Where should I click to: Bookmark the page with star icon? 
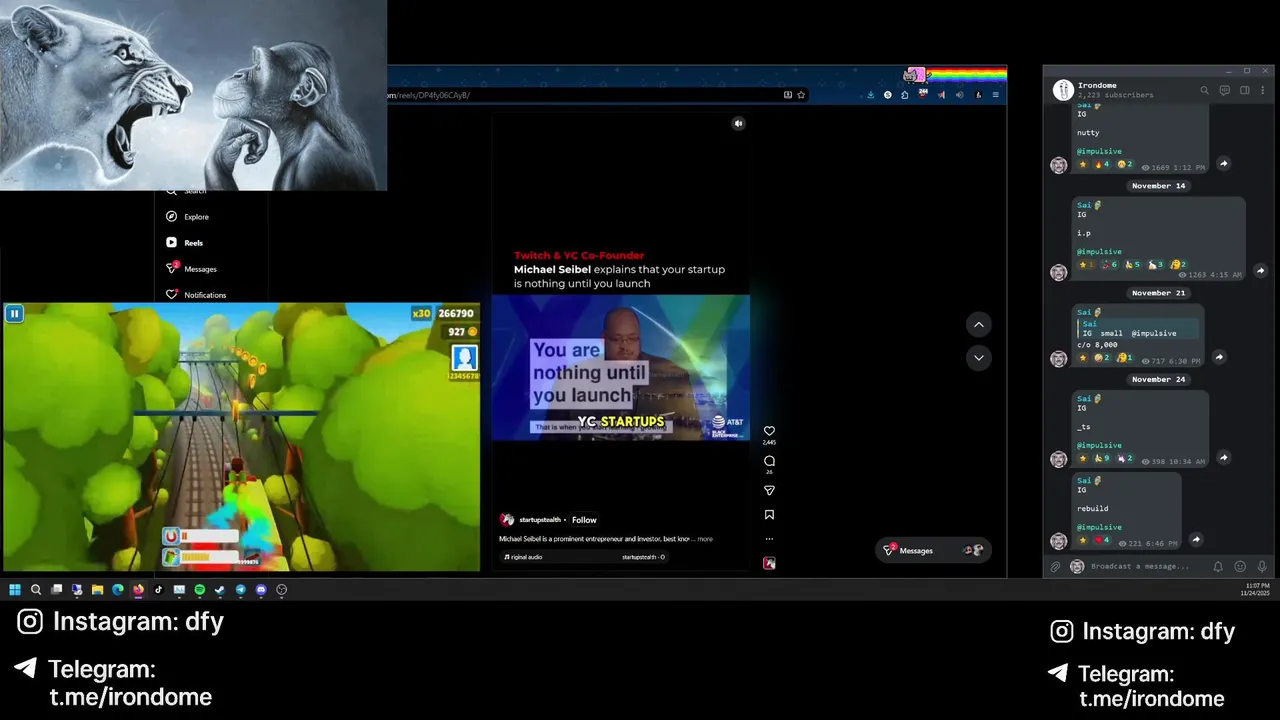[x=801, y=95]
